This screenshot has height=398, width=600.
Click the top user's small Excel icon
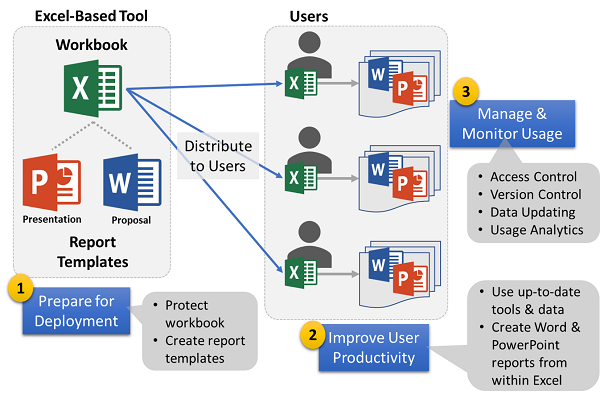[301, 83]
